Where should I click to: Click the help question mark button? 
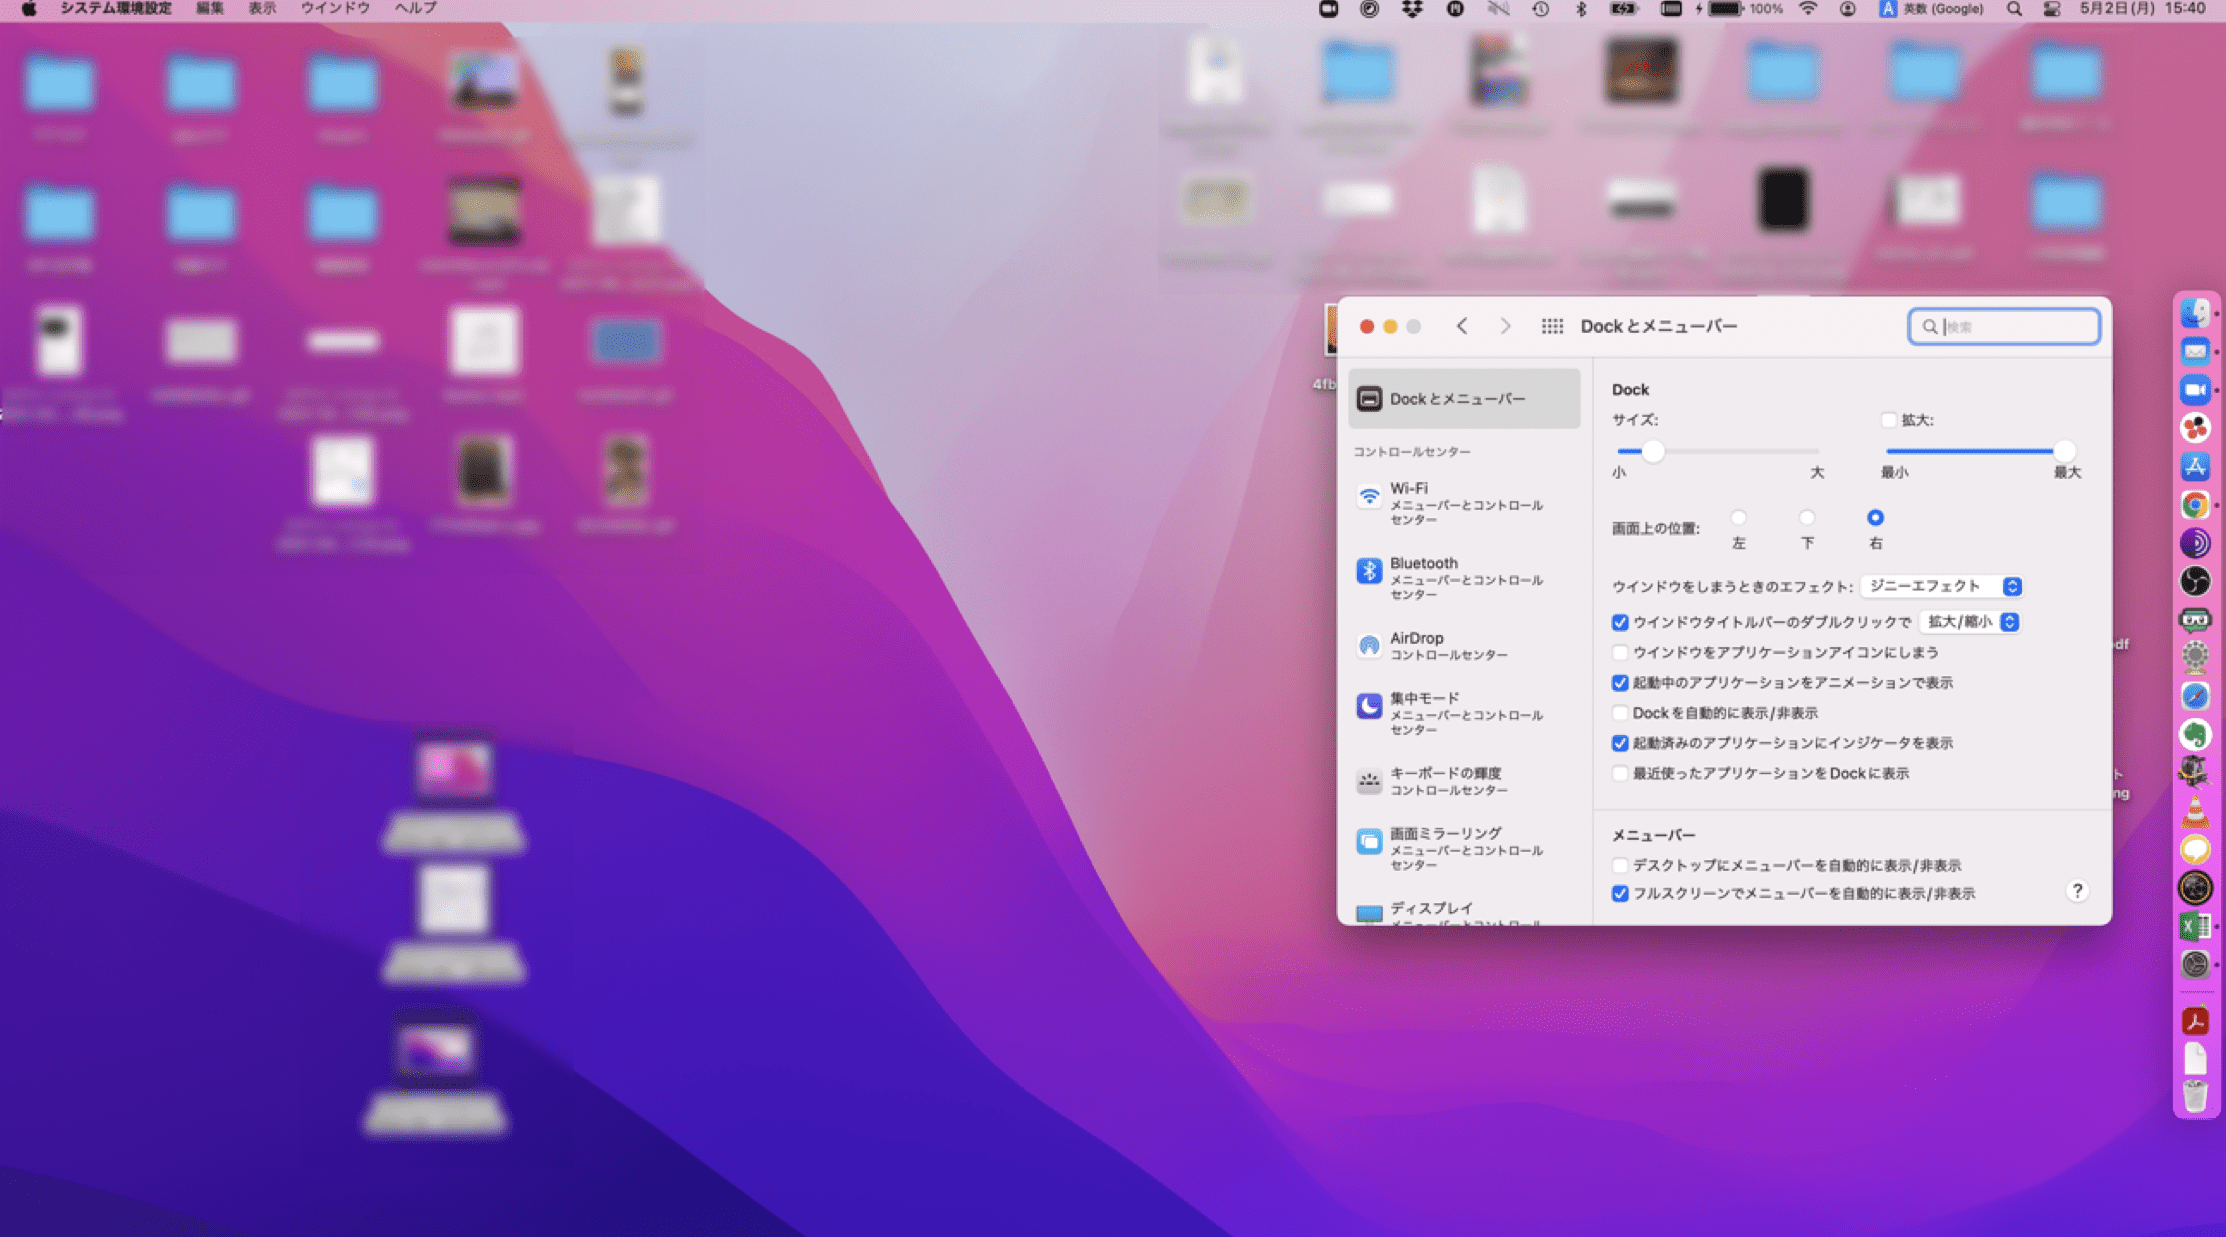[2077, 890]
